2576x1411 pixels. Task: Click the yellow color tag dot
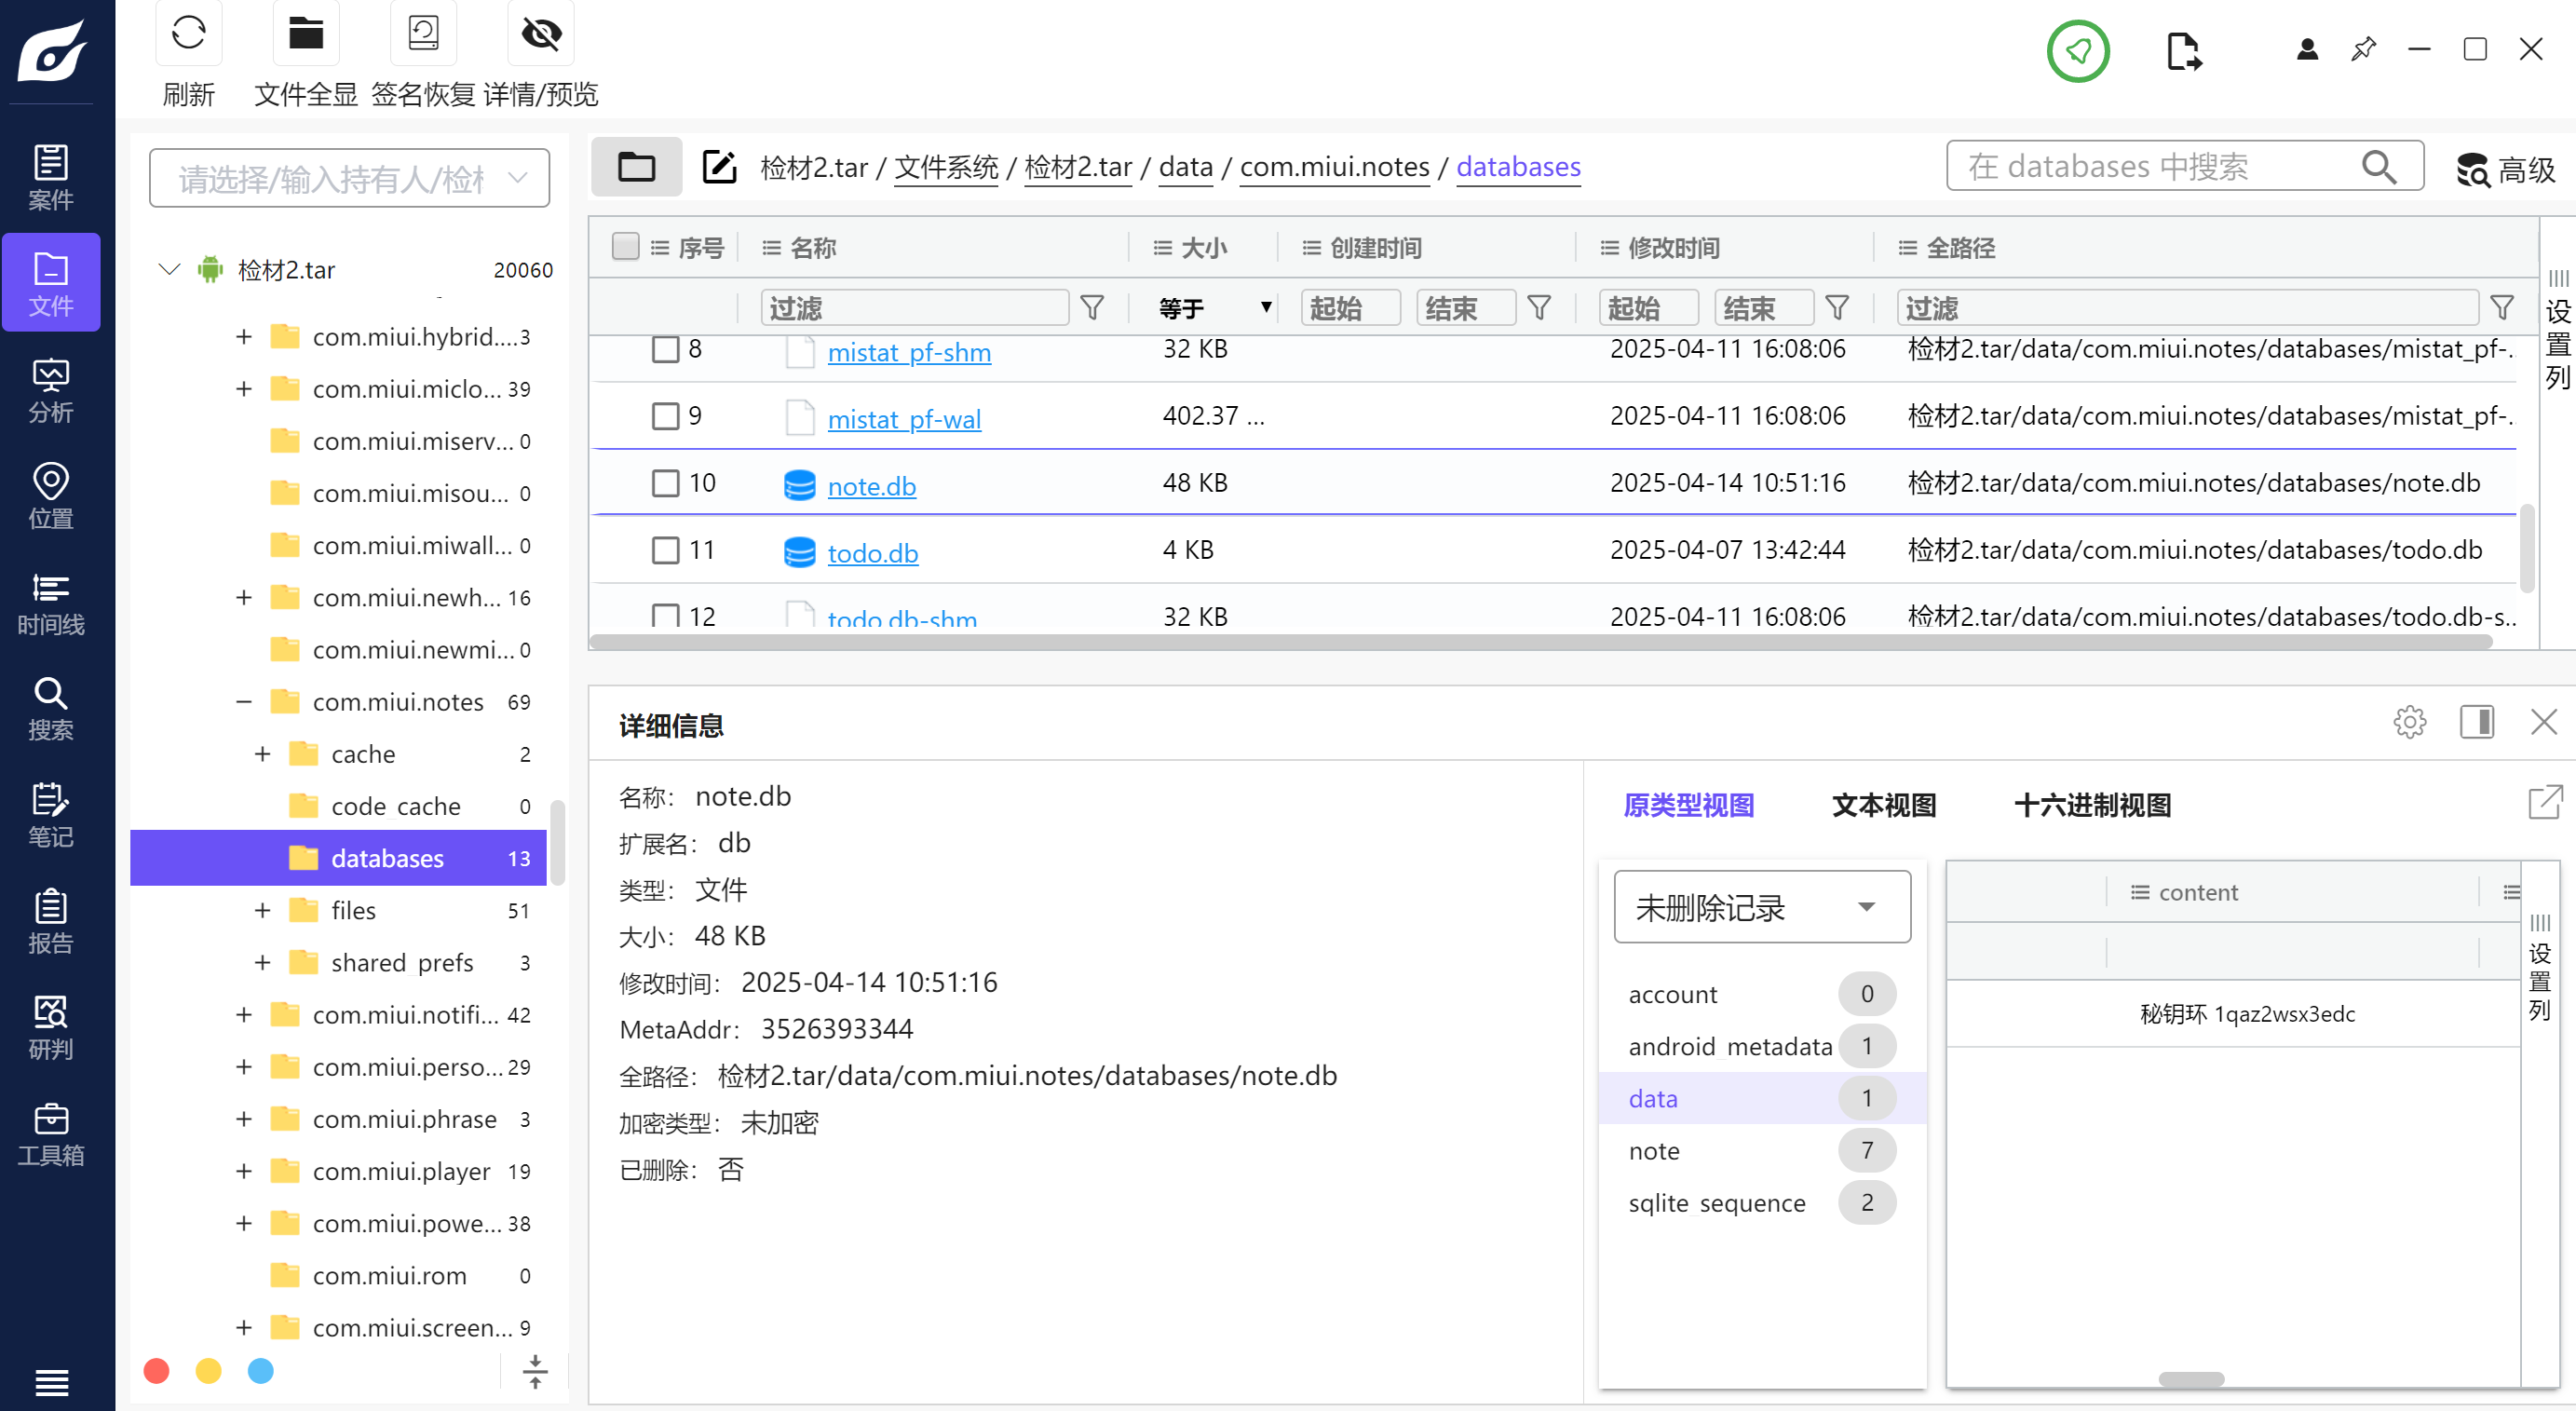click(208, 1370)
